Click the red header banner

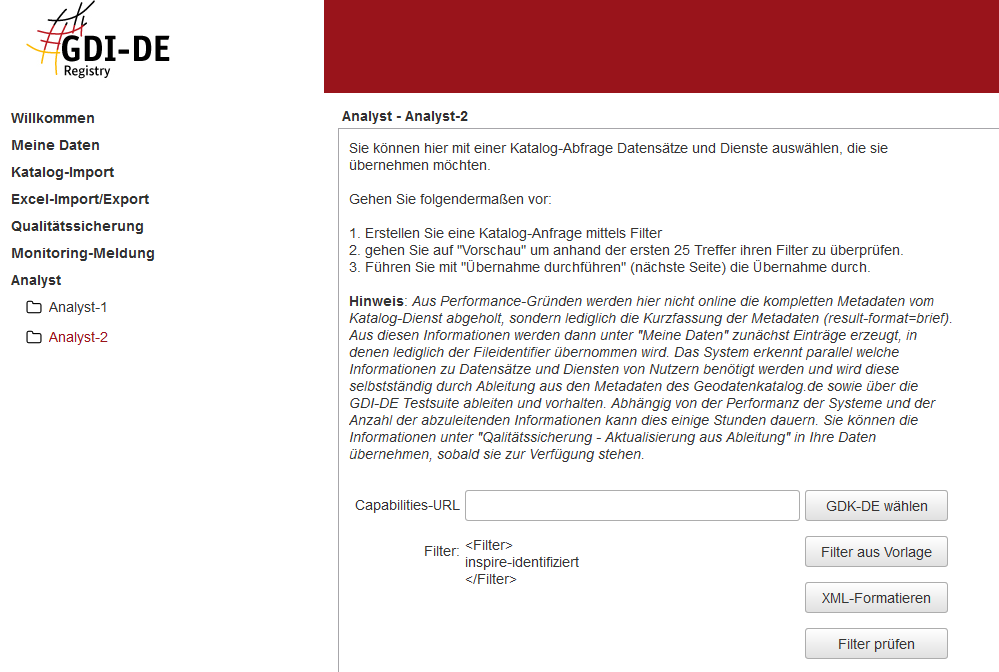(660, 46)
